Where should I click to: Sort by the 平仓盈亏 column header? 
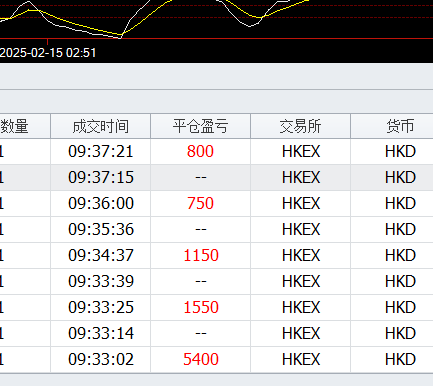(x=200, y=126)
